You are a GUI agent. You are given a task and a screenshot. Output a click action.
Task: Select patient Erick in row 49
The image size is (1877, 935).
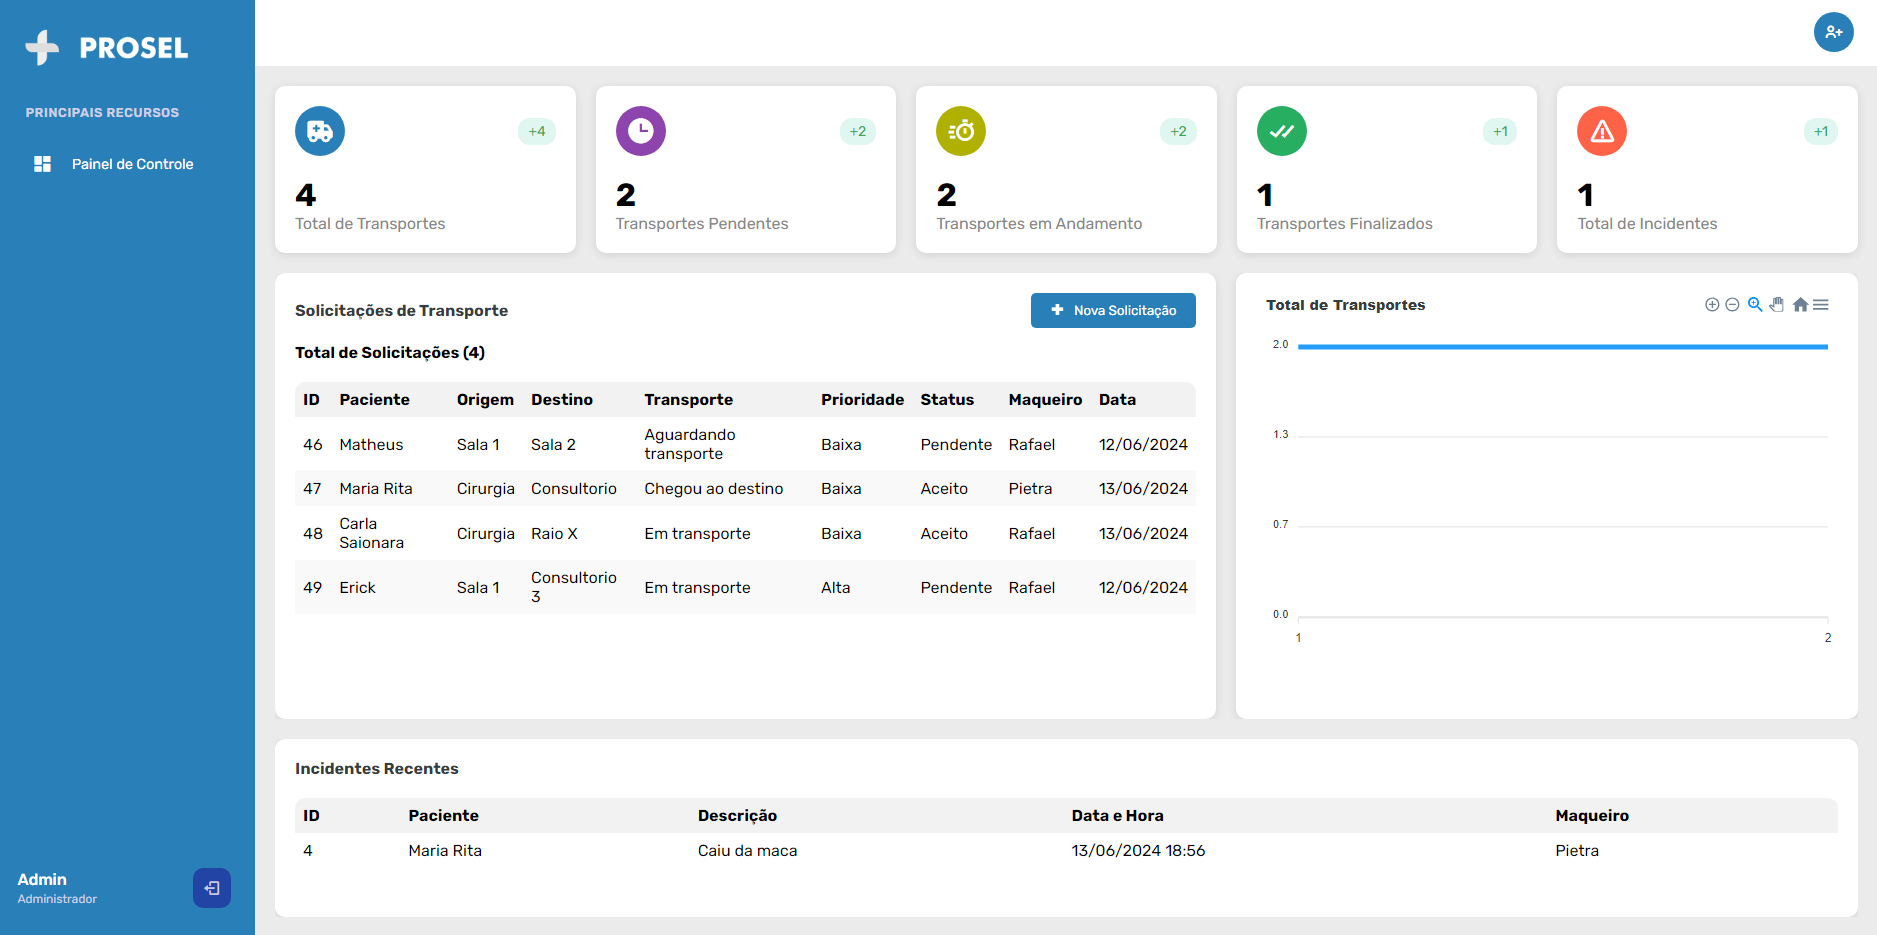(357, 587)
